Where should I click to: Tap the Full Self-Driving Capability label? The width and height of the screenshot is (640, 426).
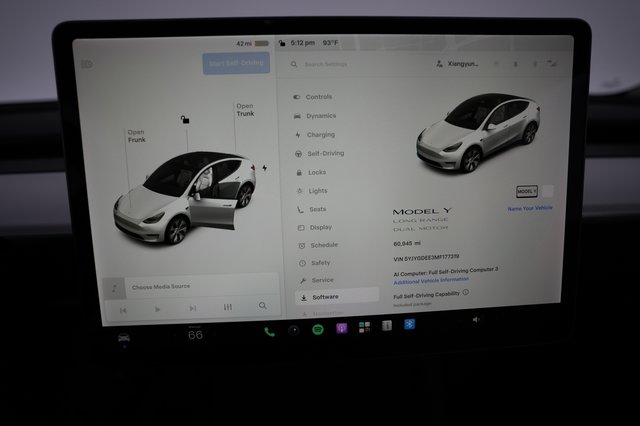[427, 295]
